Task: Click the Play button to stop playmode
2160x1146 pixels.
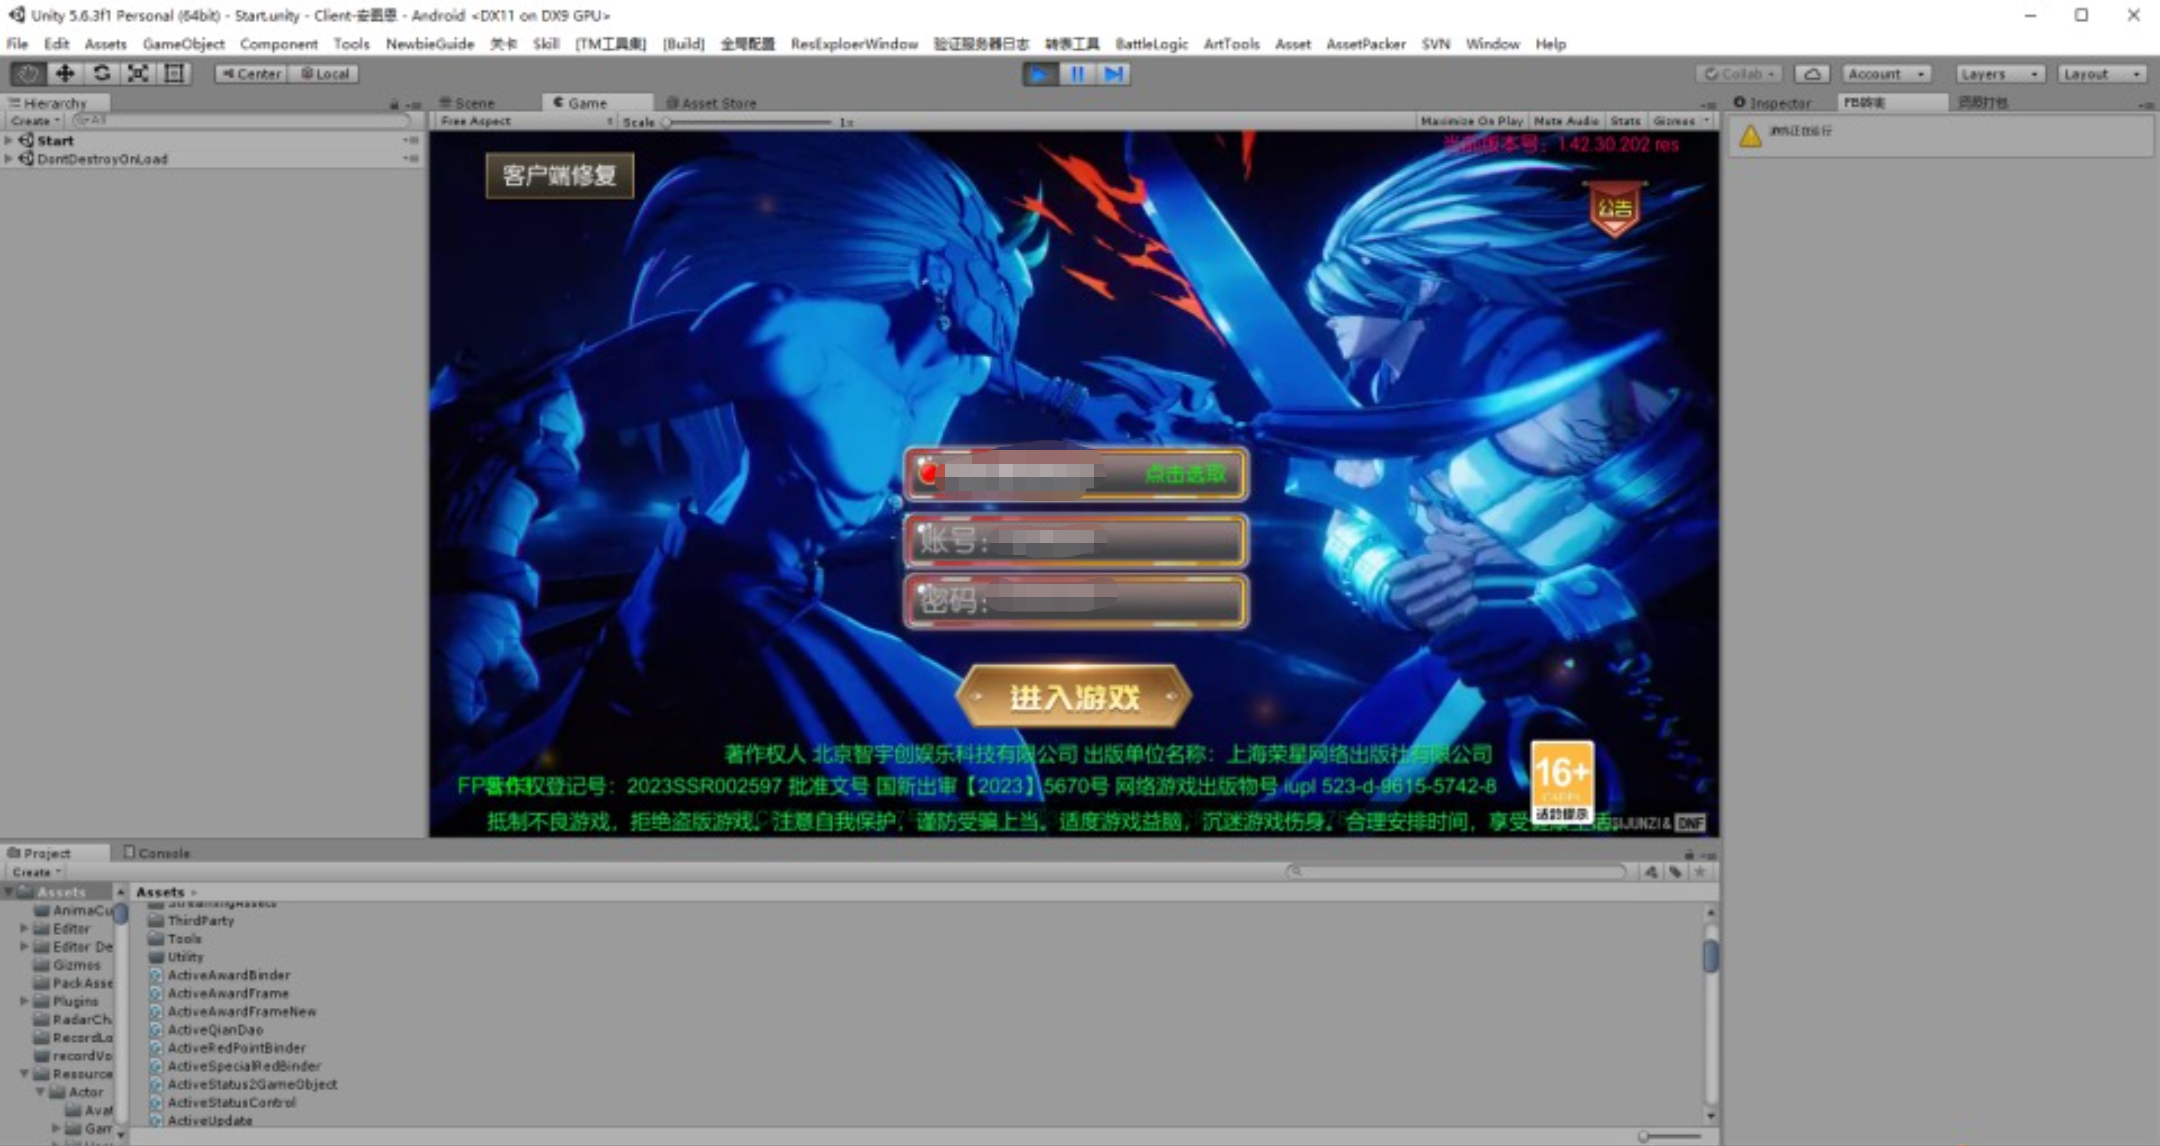Action: pos(1040,74)
